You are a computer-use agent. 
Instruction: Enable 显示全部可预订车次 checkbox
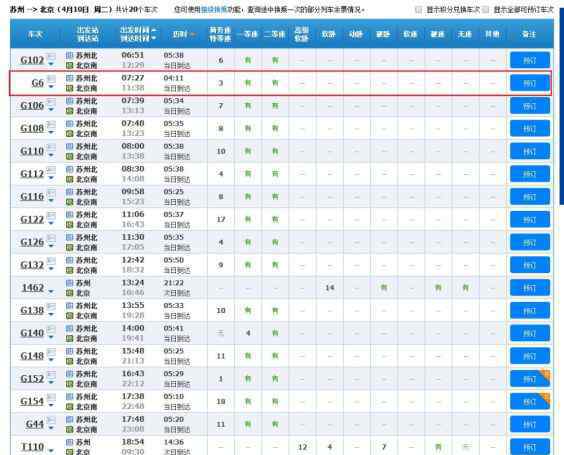[486, 10]
